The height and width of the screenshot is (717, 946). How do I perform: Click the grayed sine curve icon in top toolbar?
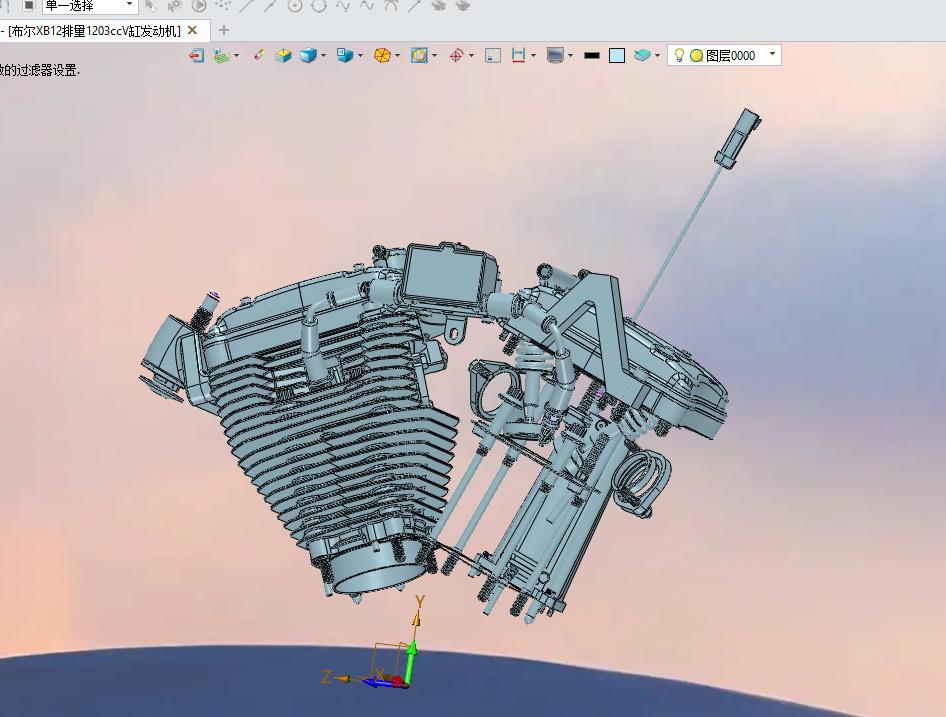pos(343,6)
